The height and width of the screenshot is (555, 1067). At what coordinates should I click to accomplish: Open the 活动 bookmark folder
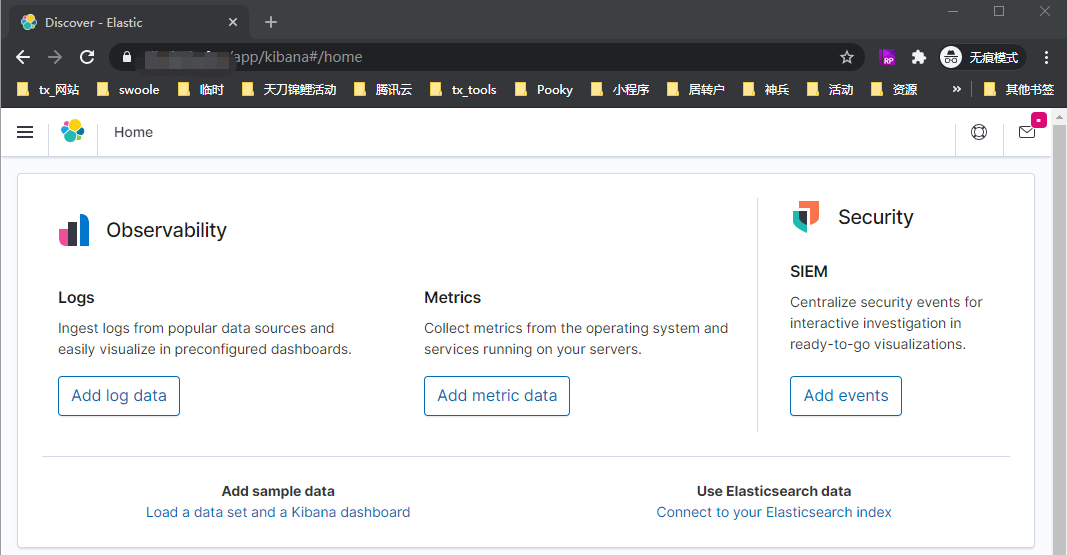click(x=830, y=90)
